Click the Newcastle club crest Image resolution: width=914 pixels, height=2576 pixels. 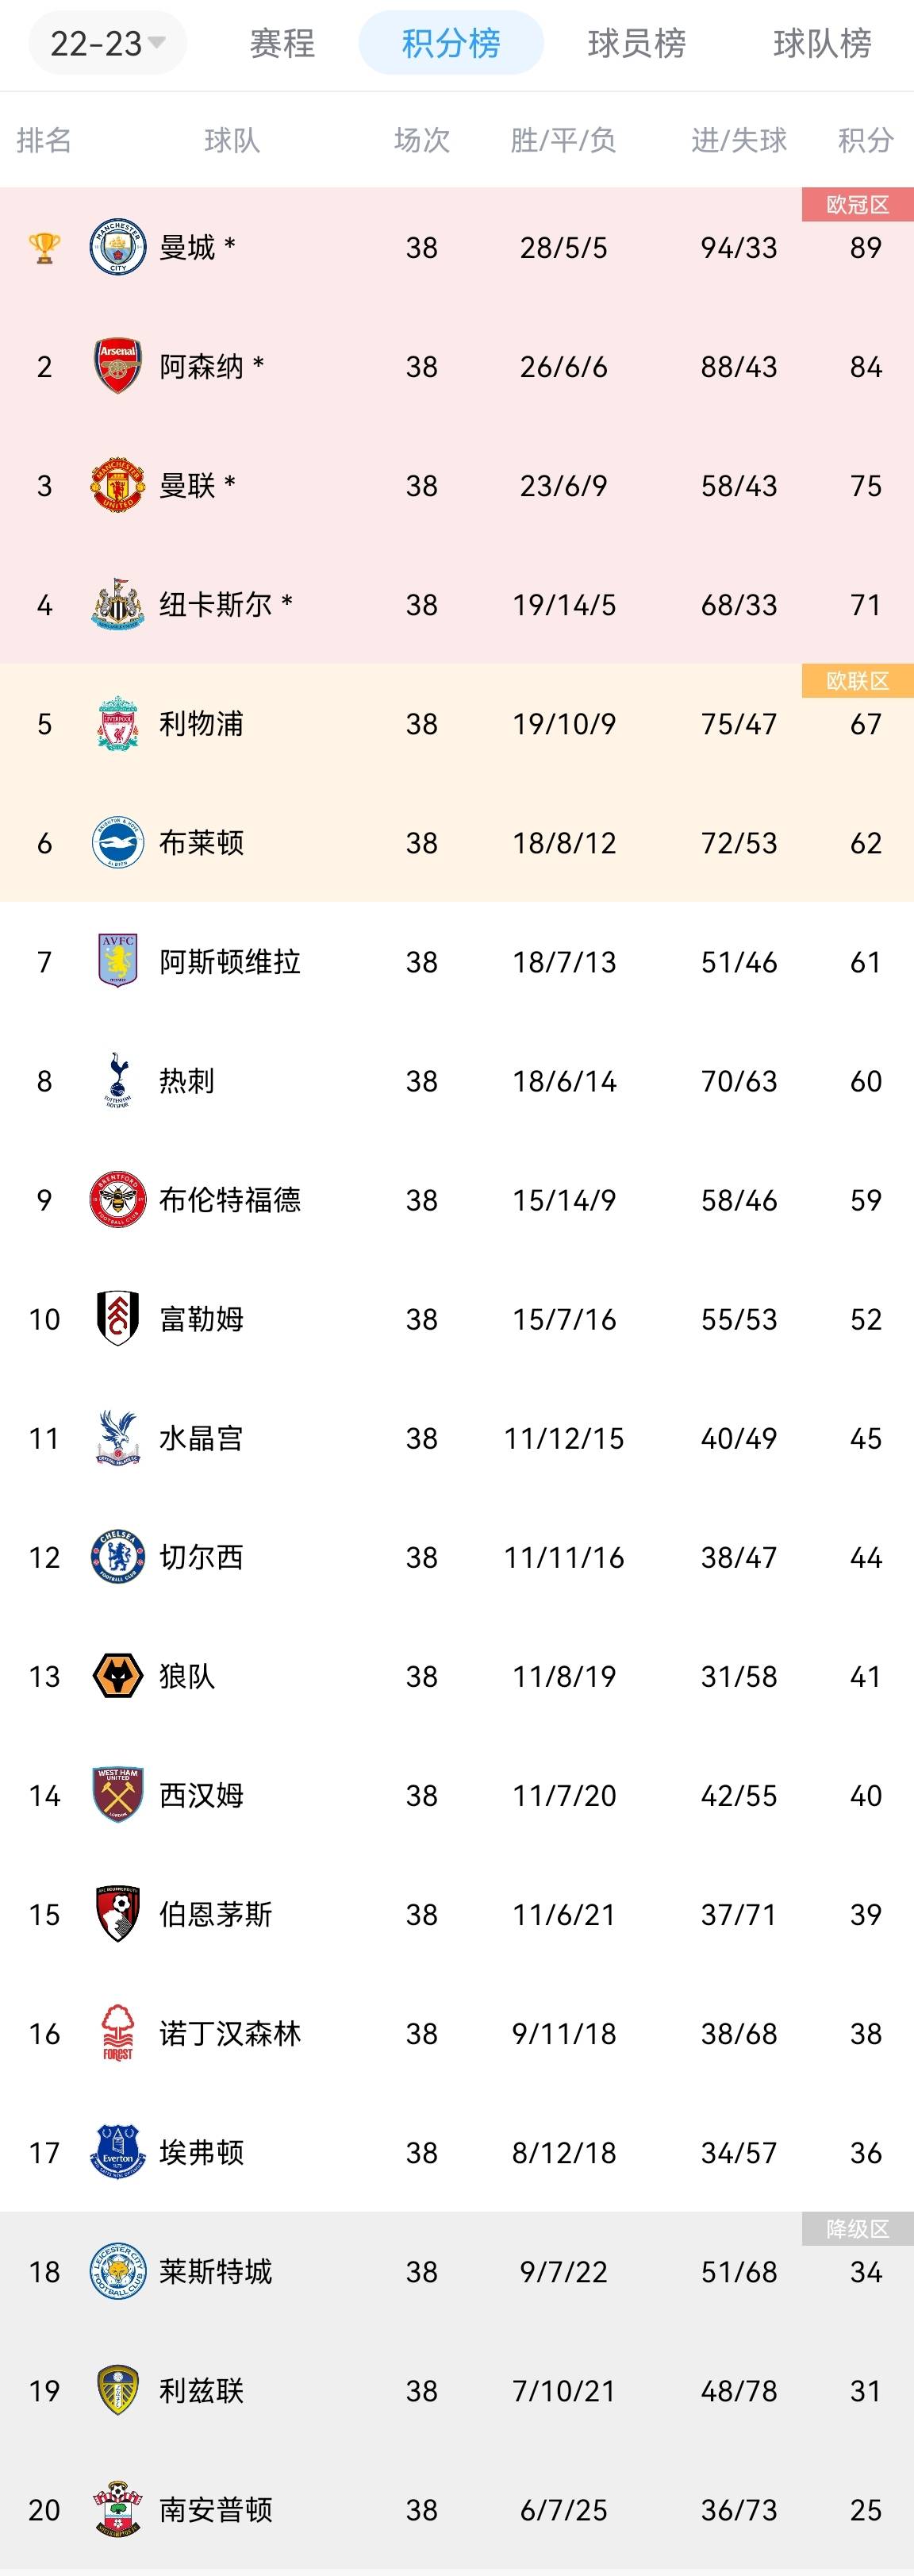pyautogui.click(x=118, y=604)
